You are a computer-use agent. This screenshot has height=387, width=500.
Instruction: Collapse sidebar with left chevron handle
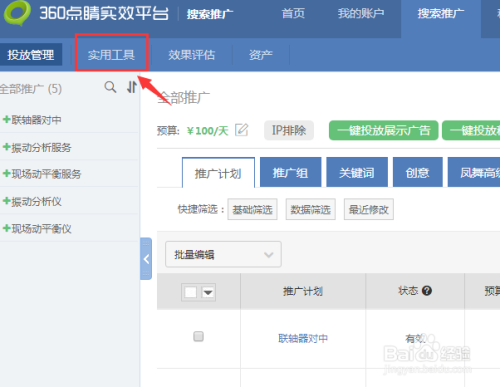[146, 259]
